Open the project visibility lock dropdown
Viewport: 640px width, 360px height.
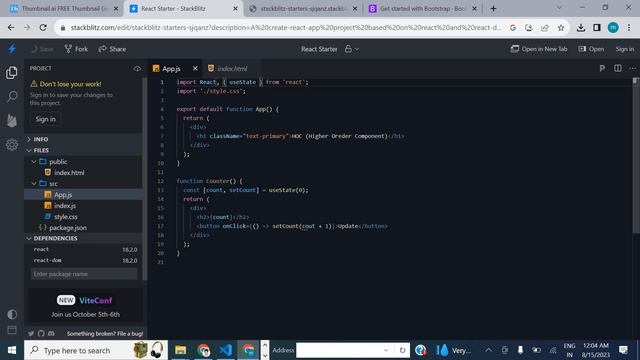coord(351,49)
